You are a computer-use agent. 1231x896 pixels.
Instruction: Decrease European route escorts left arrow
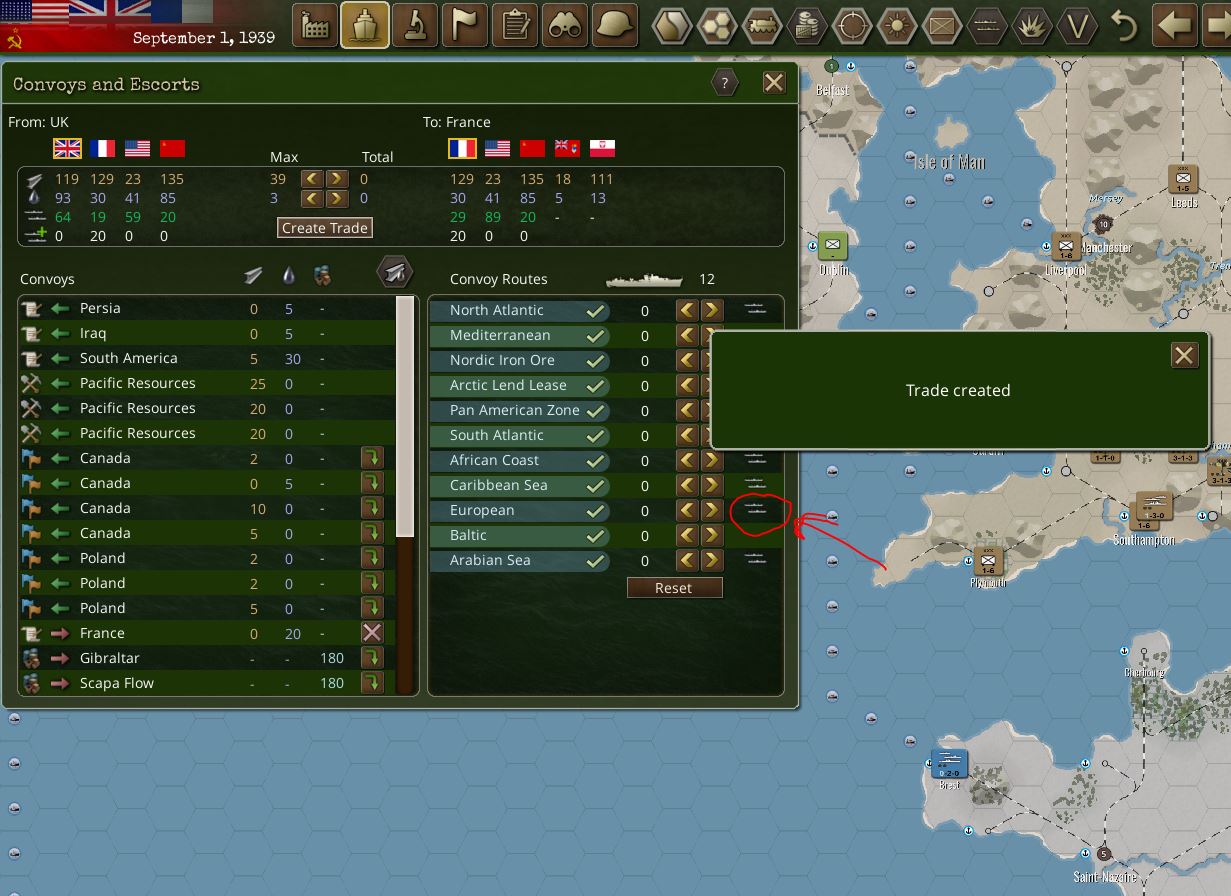pos(687,510)
